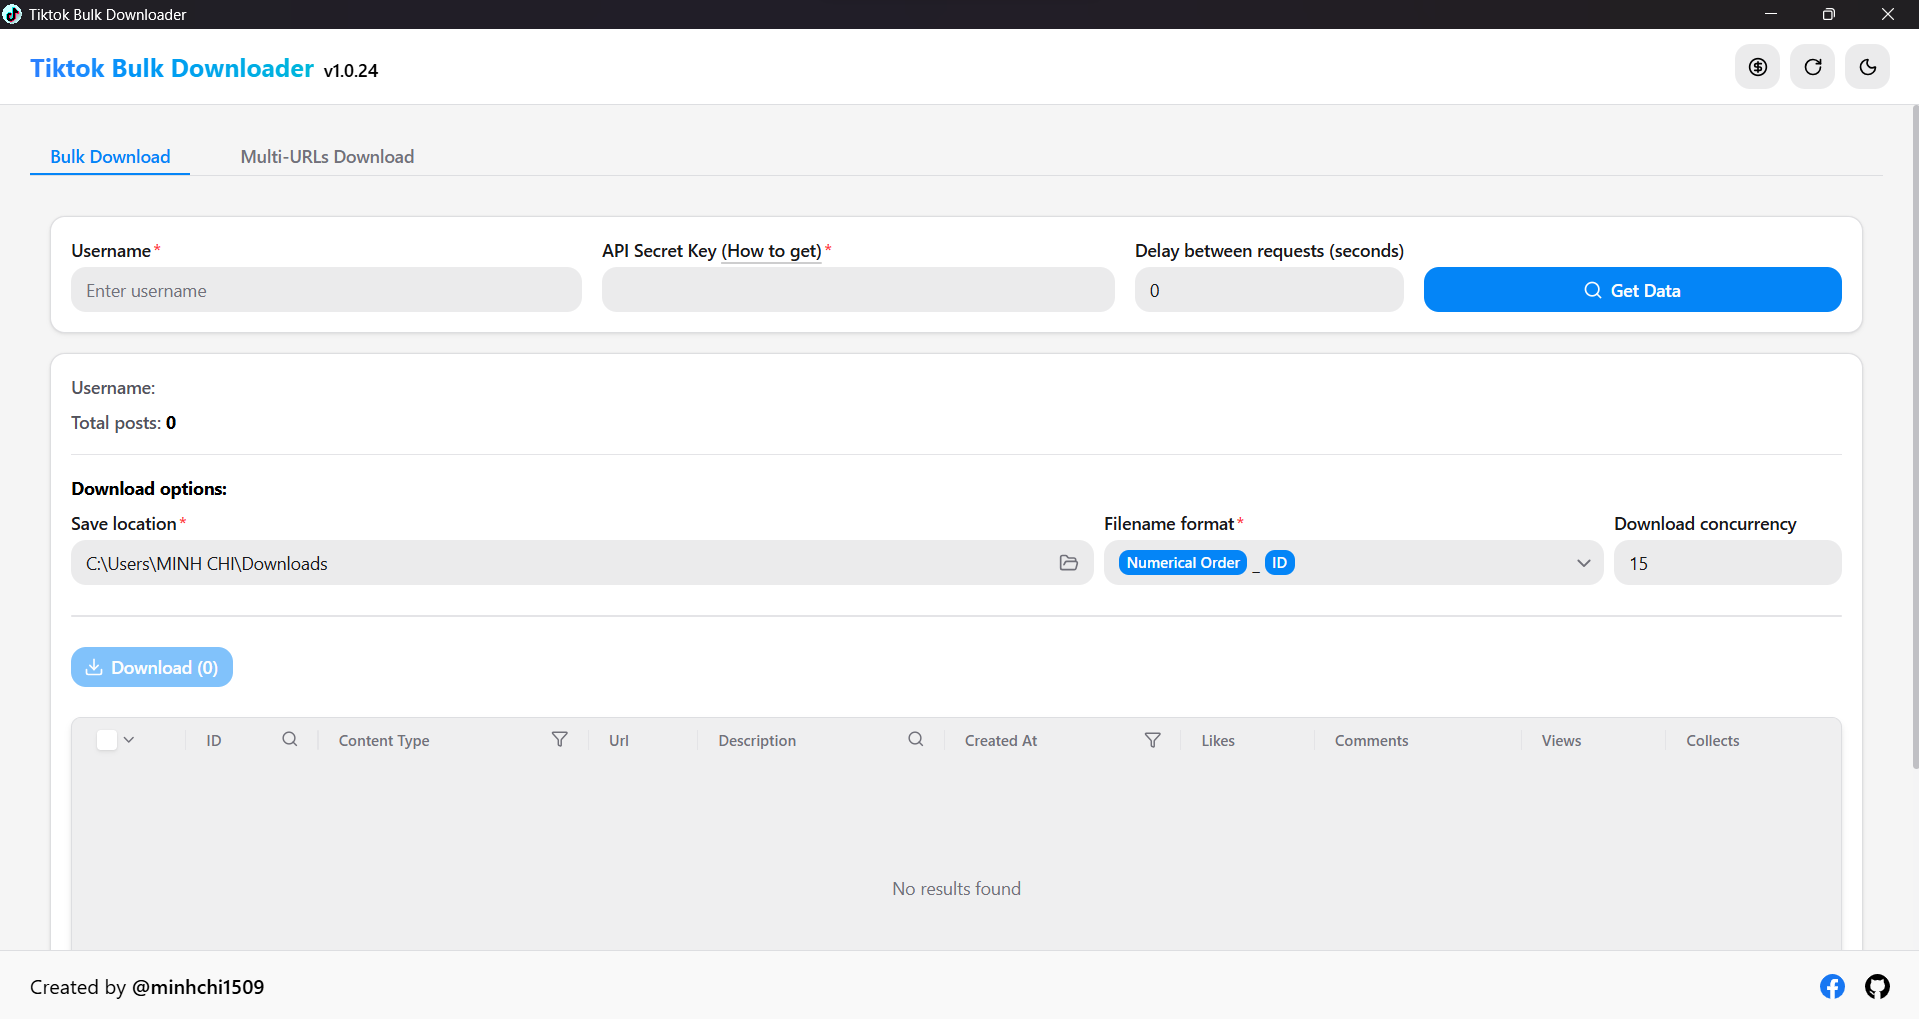Image resolution: width=1919 pixels, height=1019 pixels.
Task: Click the 'Created by @minhchi1509' text
Action: point(147,987)
